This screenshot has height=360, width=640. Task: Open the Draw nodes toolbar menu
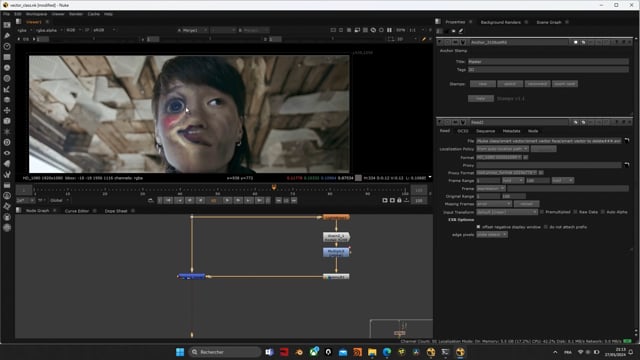[7, 36]
